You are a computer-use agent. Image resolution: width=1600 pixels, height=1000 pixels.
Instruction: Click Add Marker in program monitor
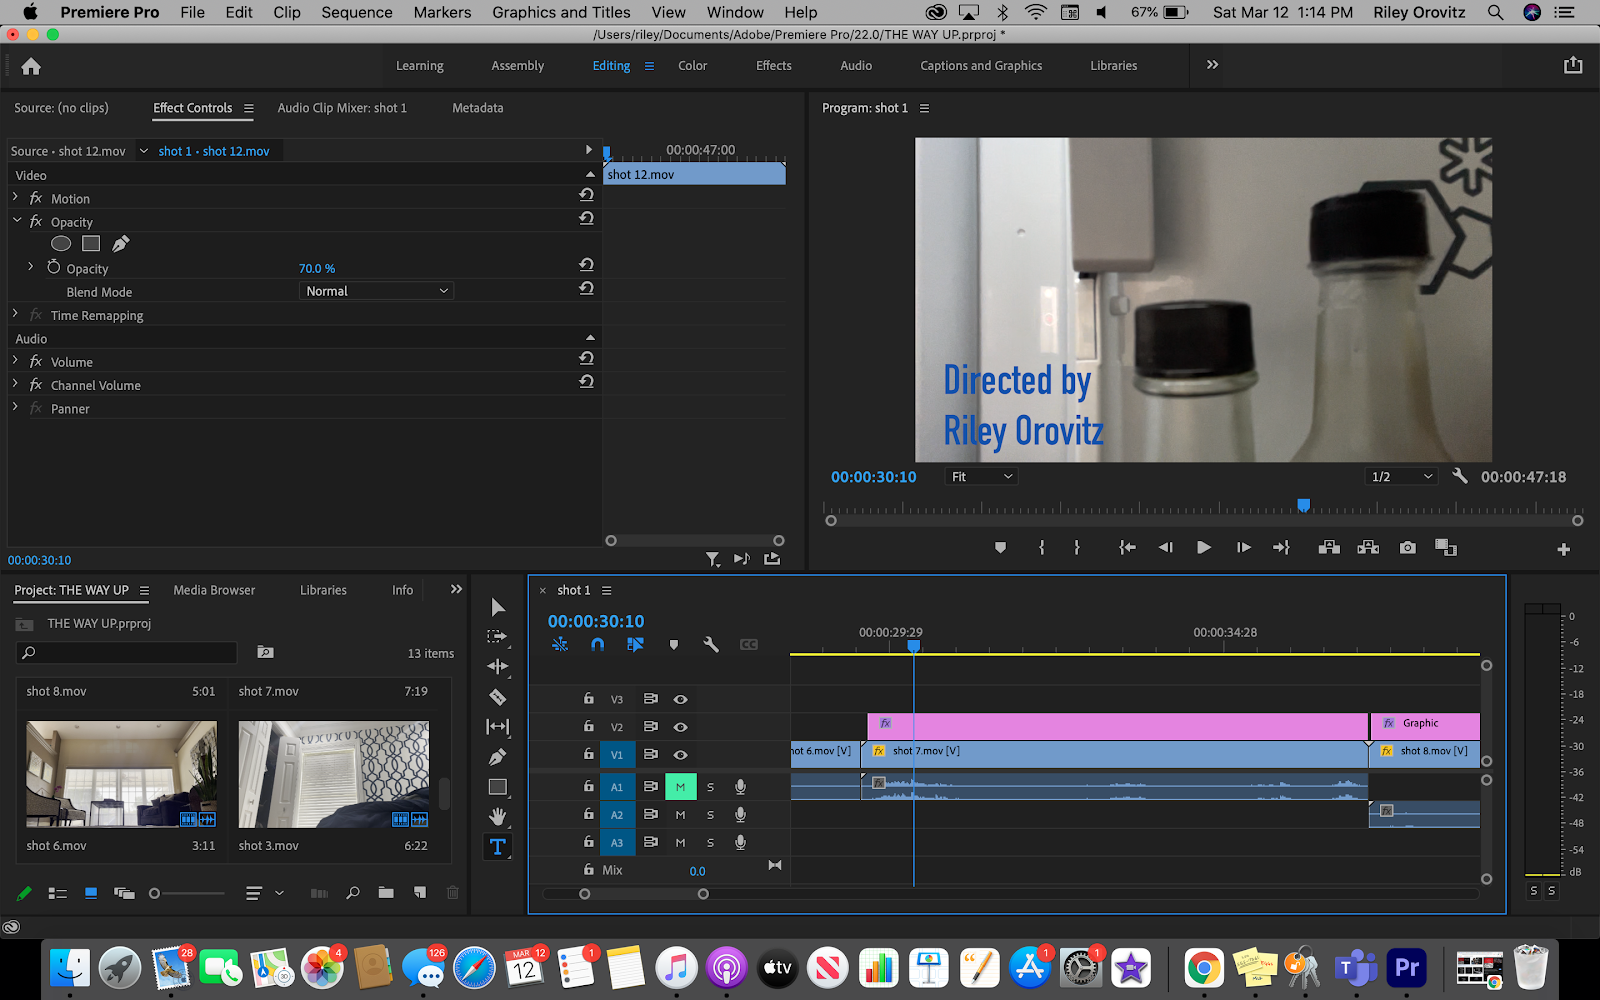click(1000, 547)
